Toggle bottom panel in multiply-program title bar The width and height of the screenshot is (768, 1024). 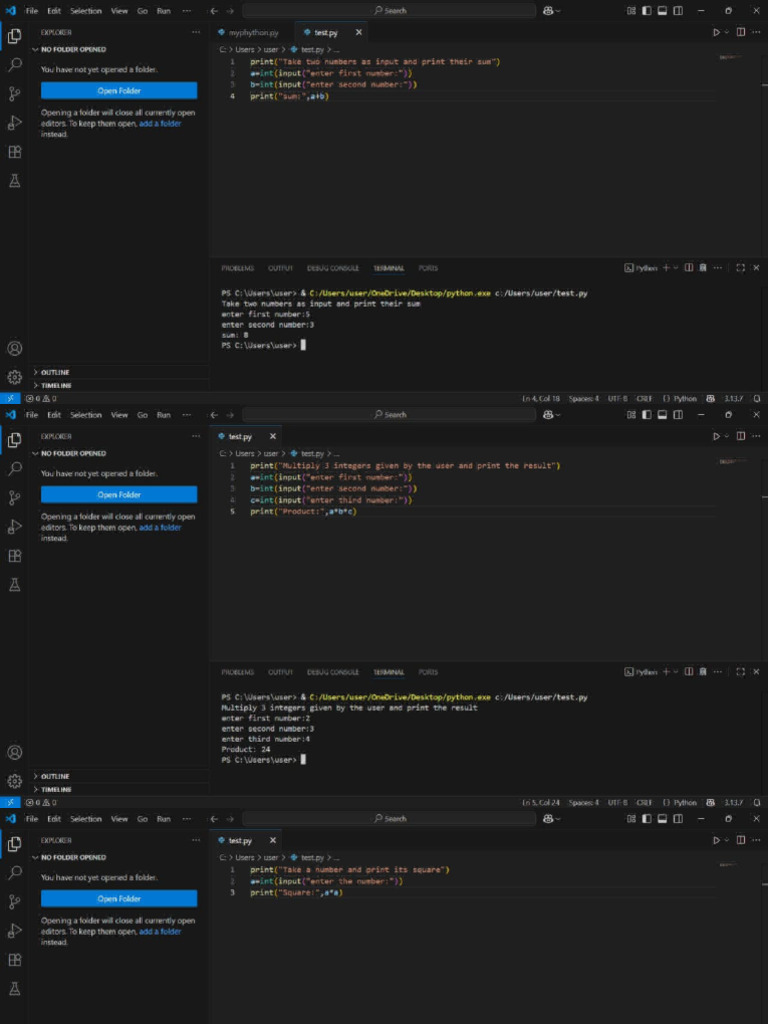click(662, 415)
